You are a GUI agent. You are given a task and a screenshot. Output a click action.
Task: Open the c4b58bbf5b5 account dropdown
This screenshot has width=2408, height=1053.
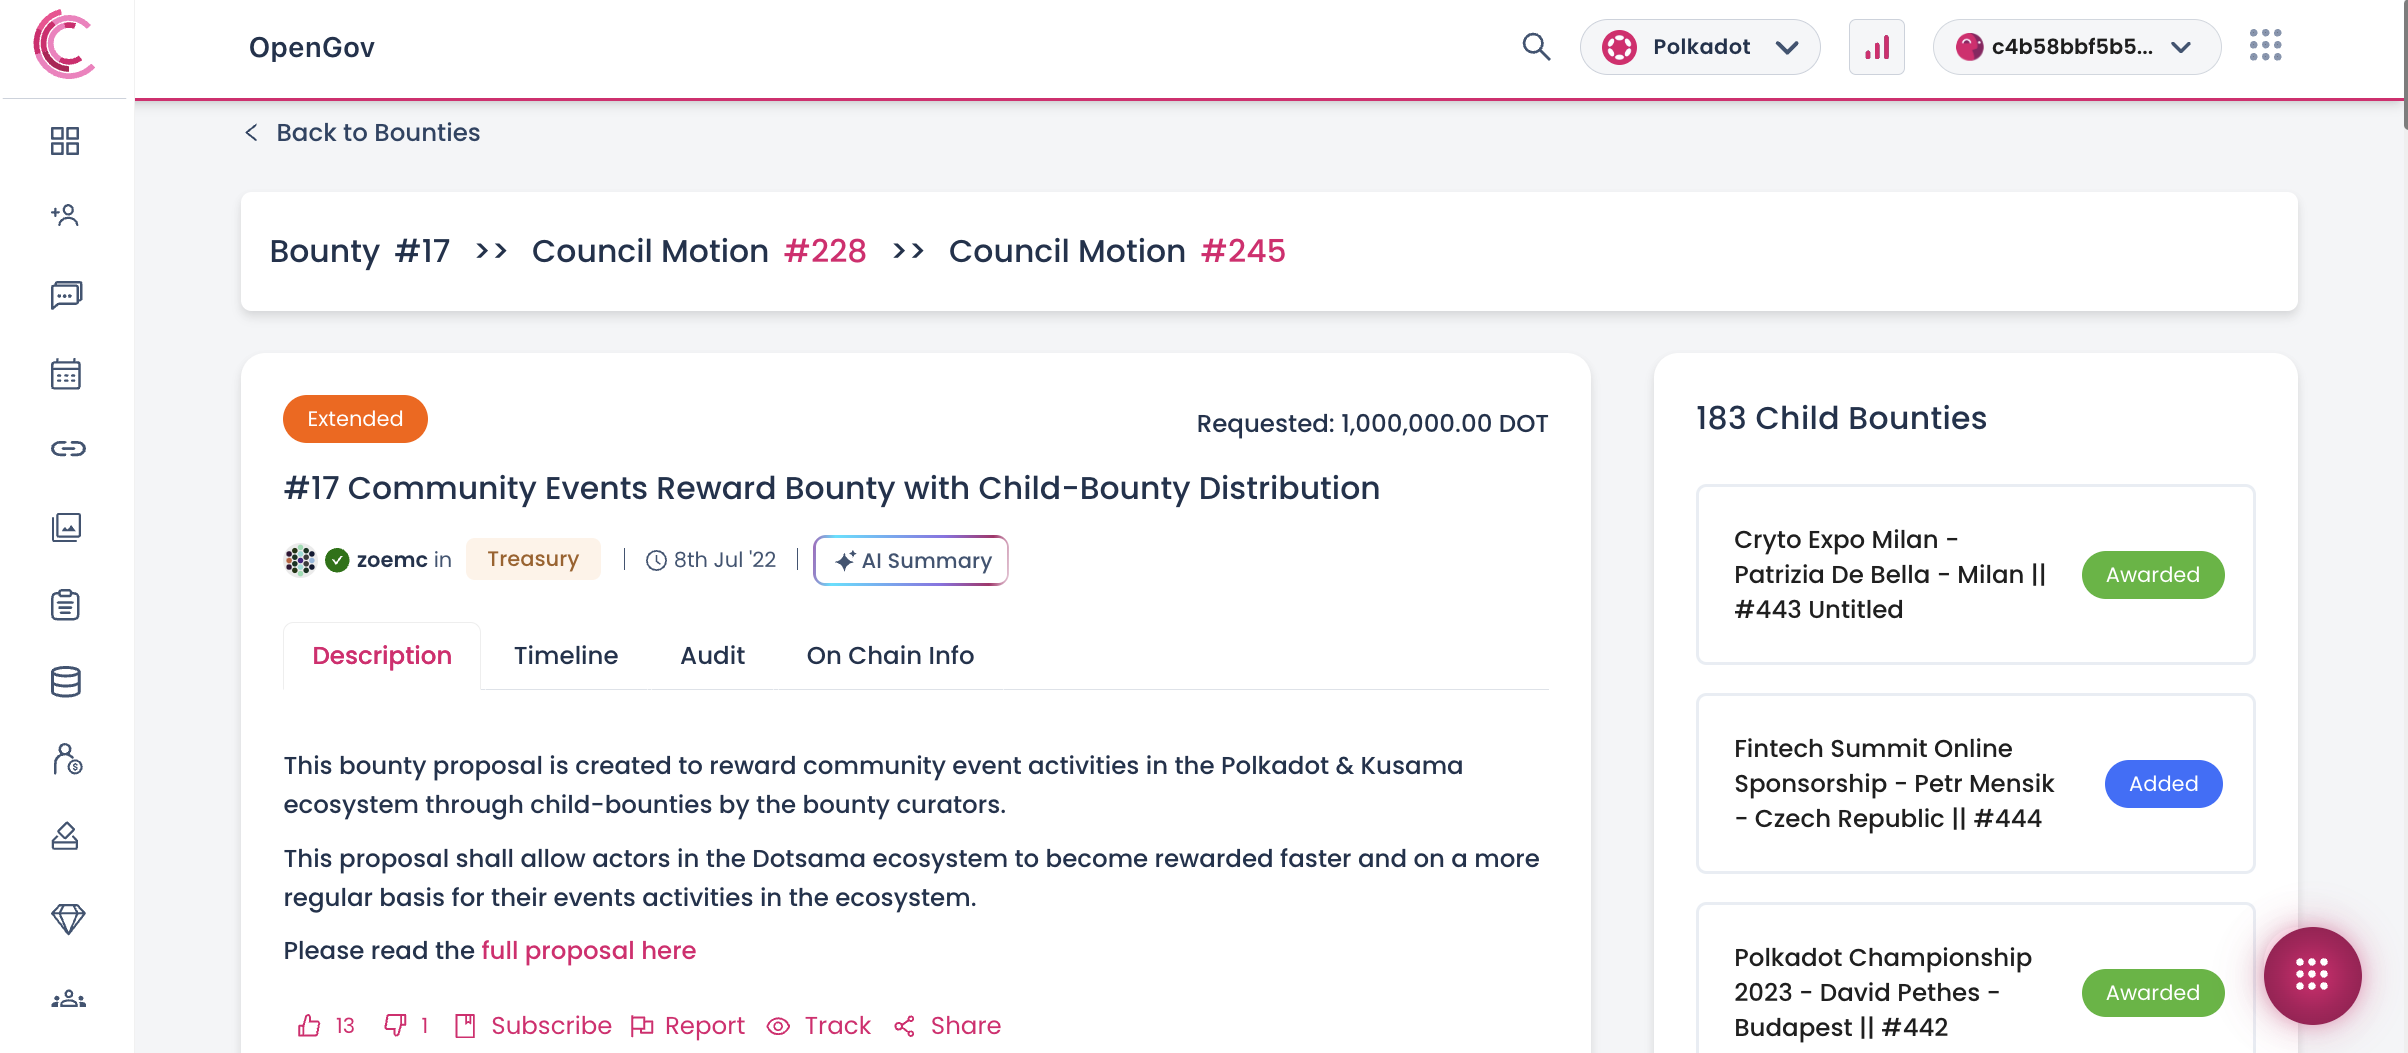click(2076, 47)
